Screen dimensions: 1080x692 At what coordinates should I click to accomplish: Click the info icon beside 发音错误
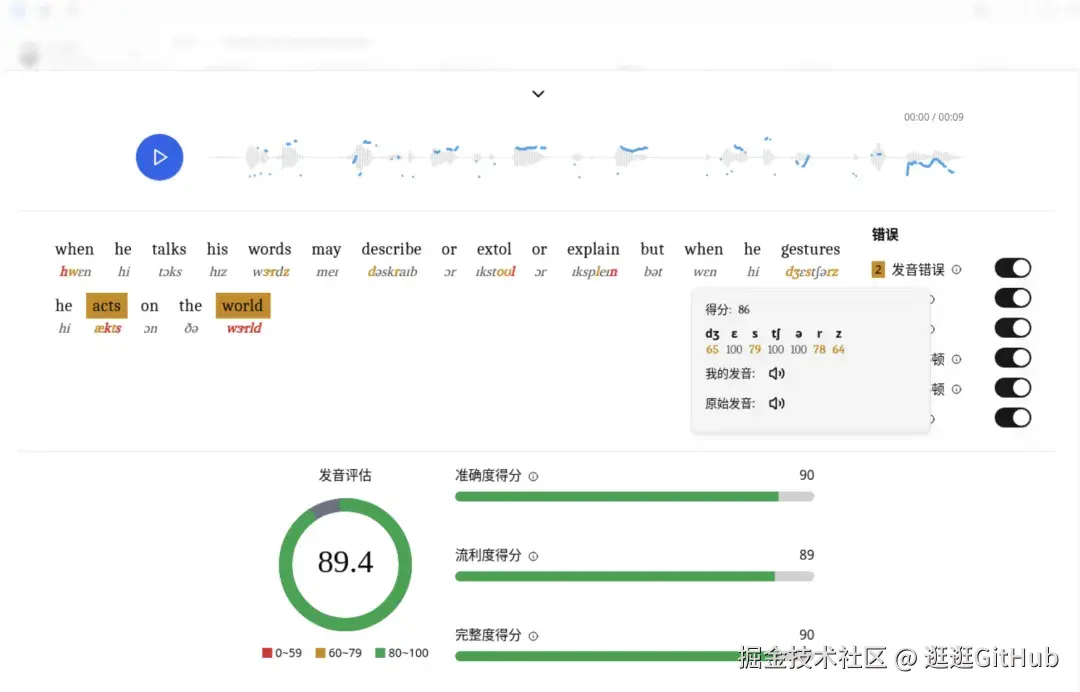point(955,268)
